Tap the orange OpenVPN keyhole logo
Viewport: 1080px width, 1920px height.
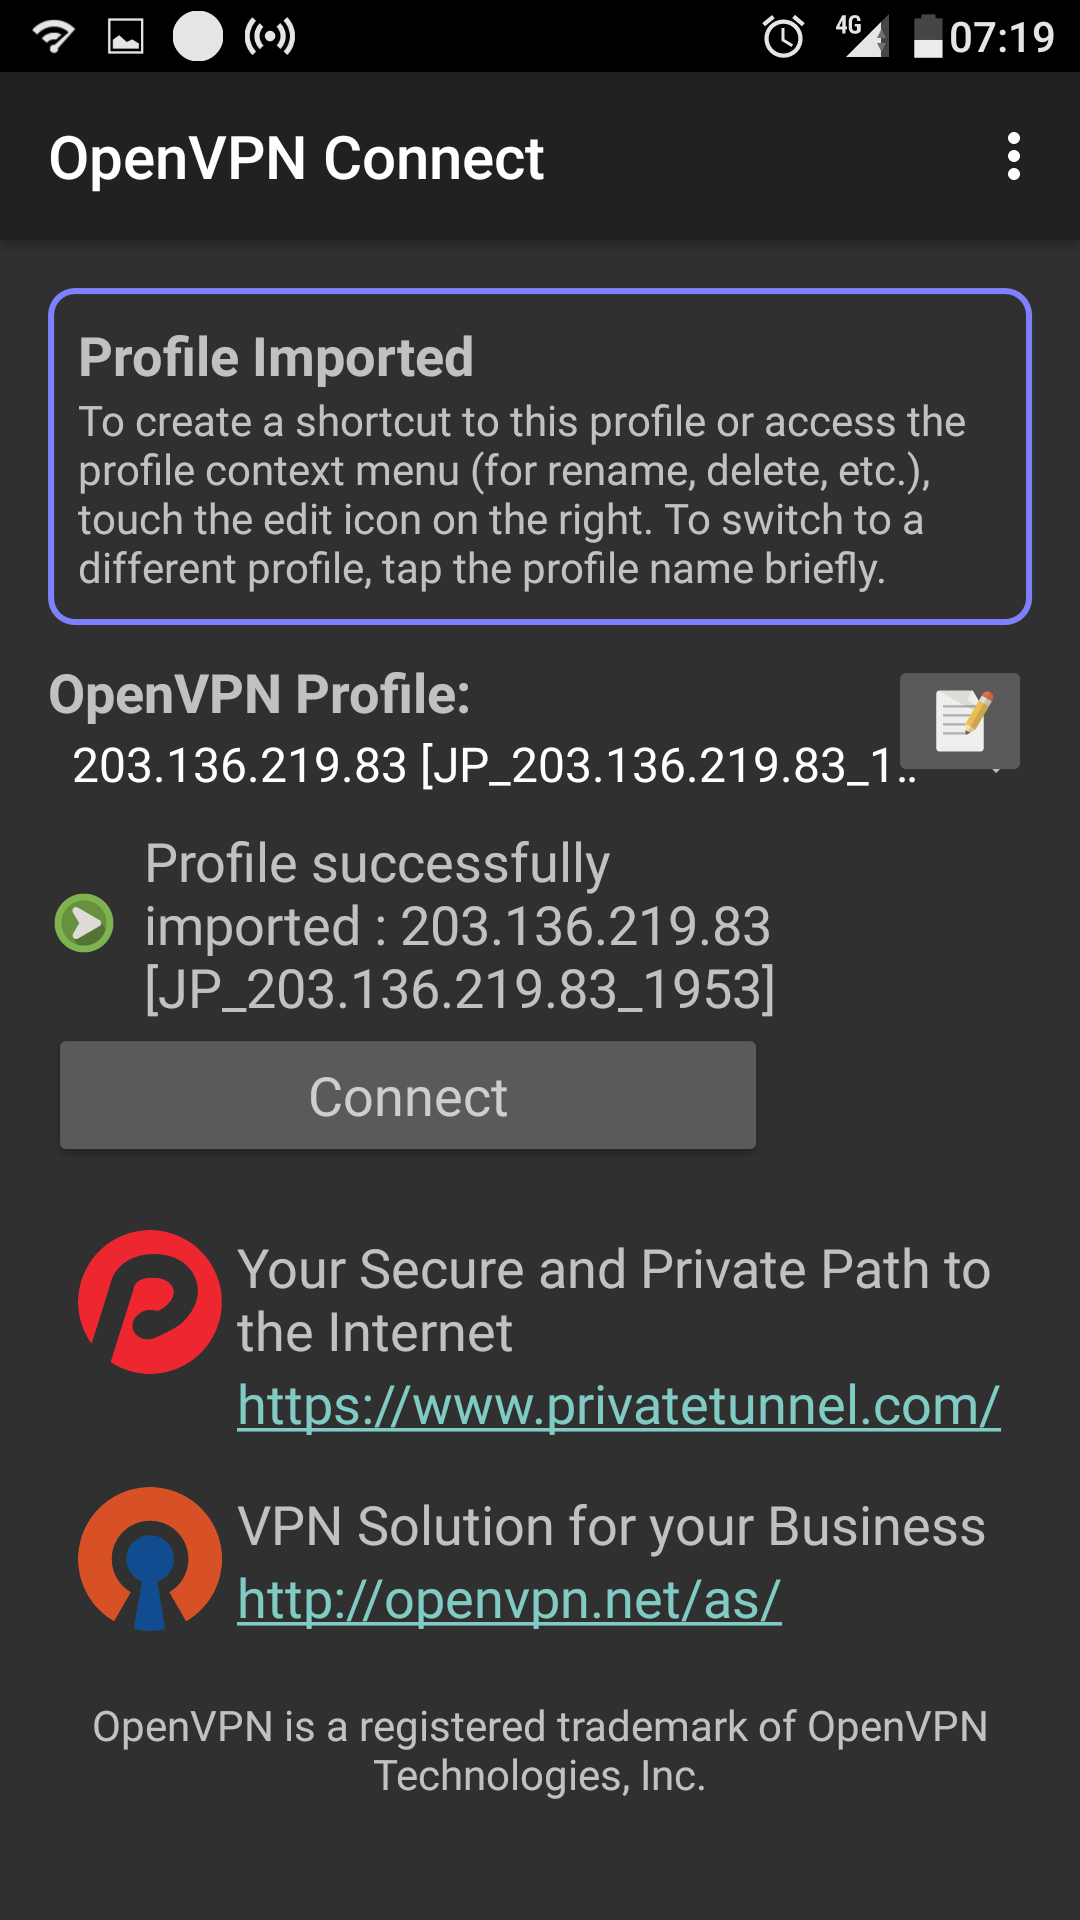(x=150, y=1558)
